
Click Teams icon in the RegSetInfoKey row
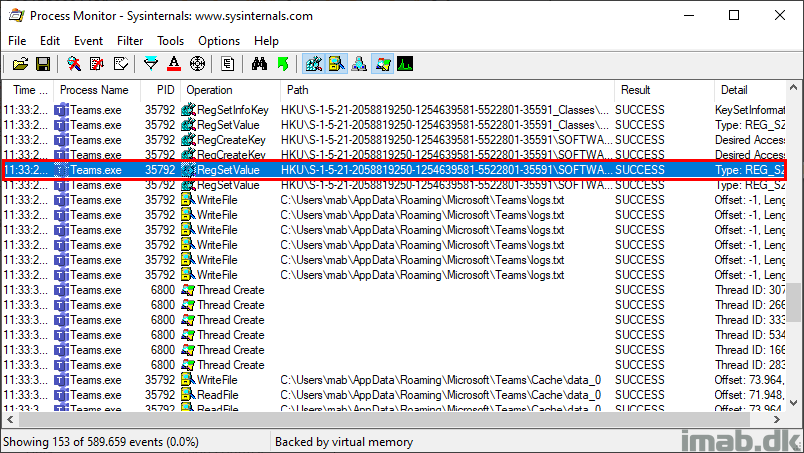coord(62,110)
